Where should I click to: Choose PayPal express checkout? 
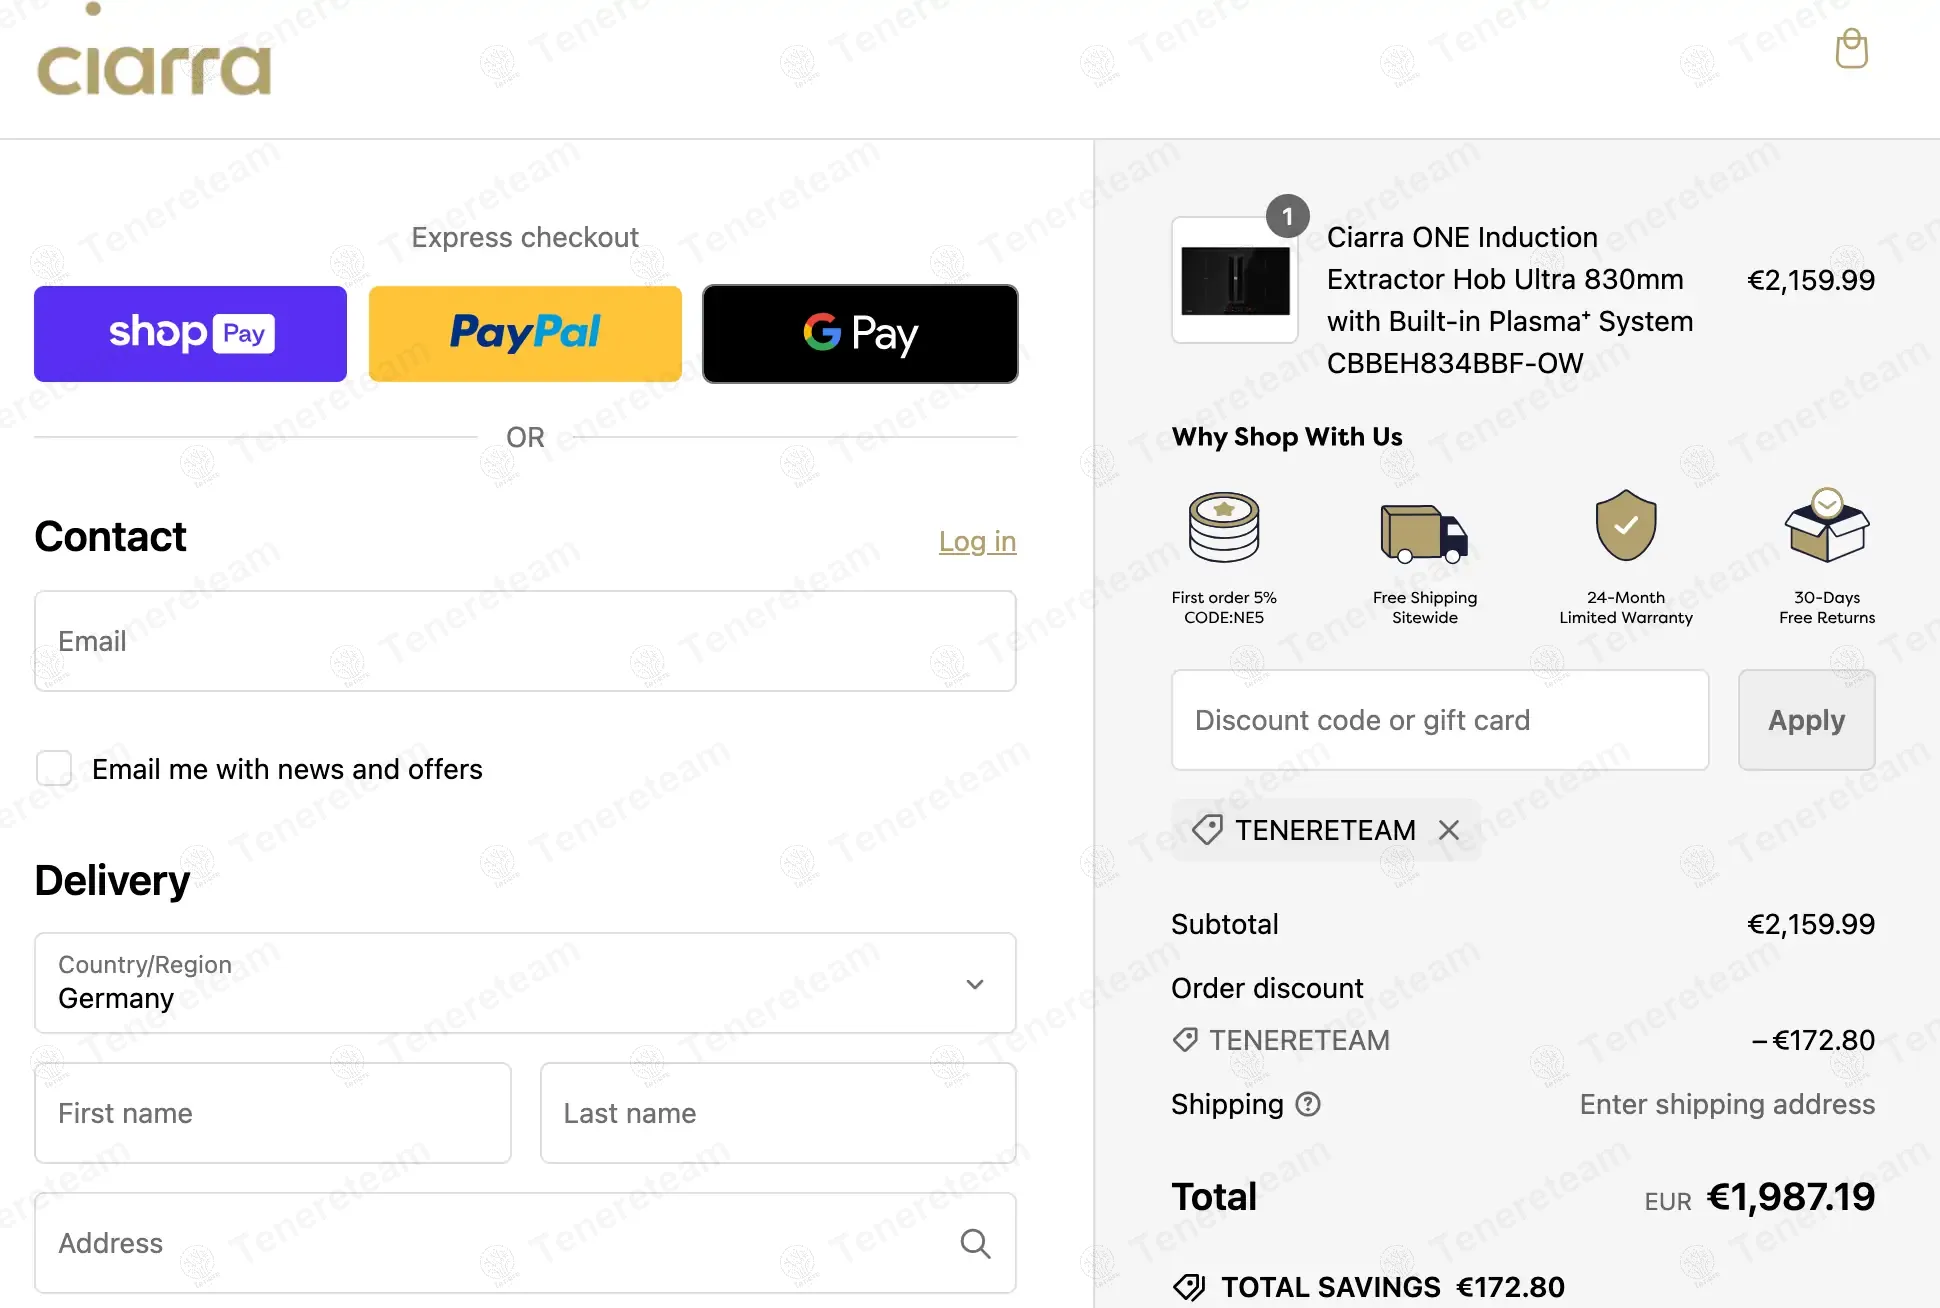(x=525, y=334)
